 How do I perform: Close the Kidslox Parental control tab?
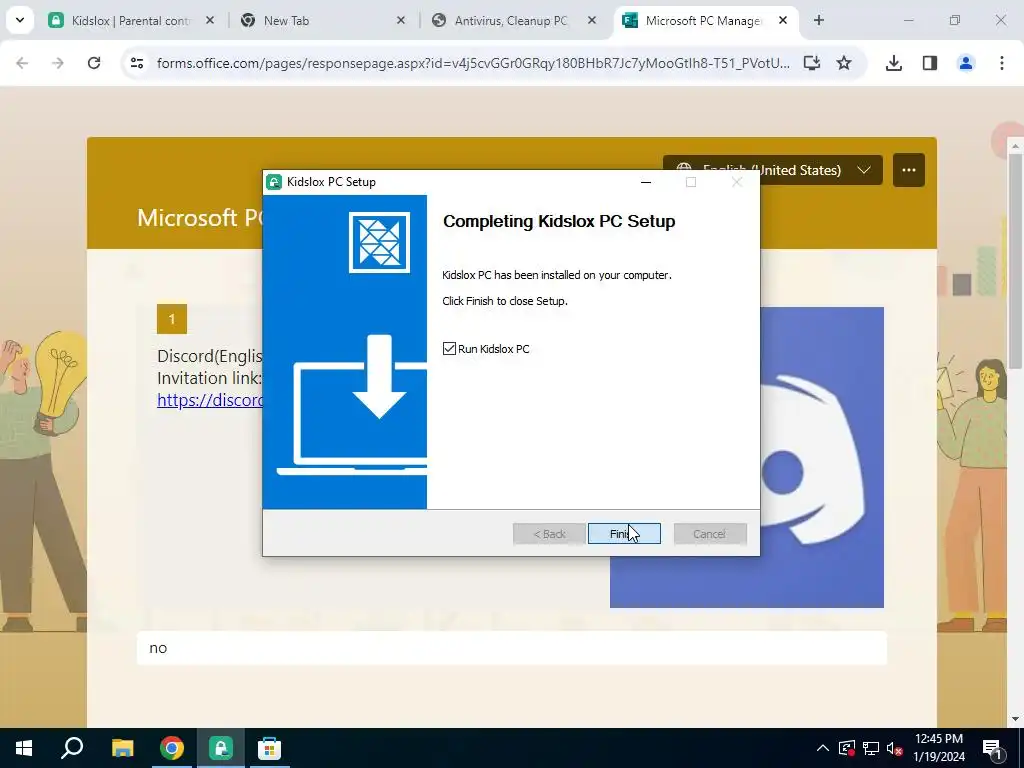210,21
